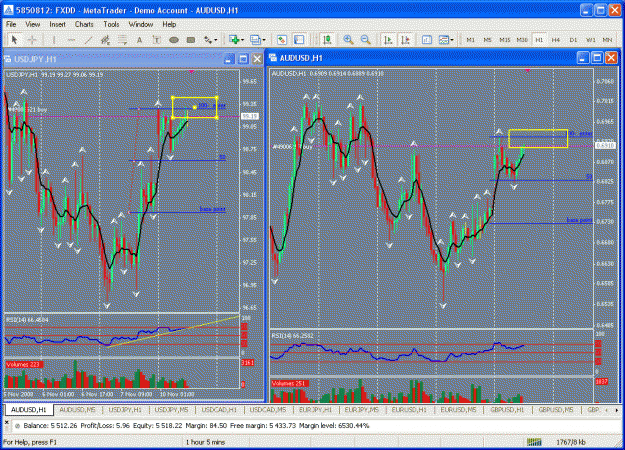Image resolution: width=625 pixels, height=450 pixels.
Task: Switch timeframe to D1
Action: (573, 40)
